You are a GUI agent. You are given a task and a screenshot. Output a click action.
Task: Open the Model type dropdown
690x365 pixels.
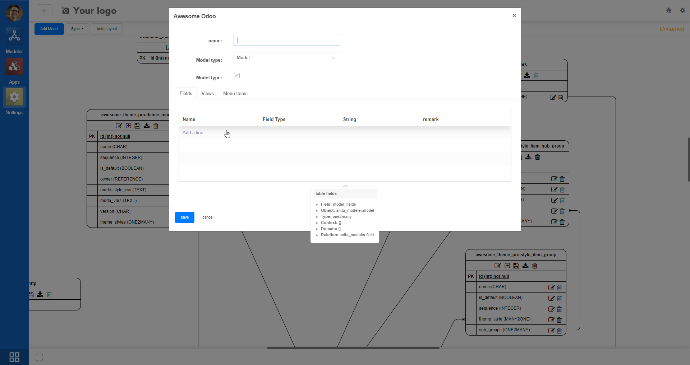pyautogui.click(x=286, y=58)
